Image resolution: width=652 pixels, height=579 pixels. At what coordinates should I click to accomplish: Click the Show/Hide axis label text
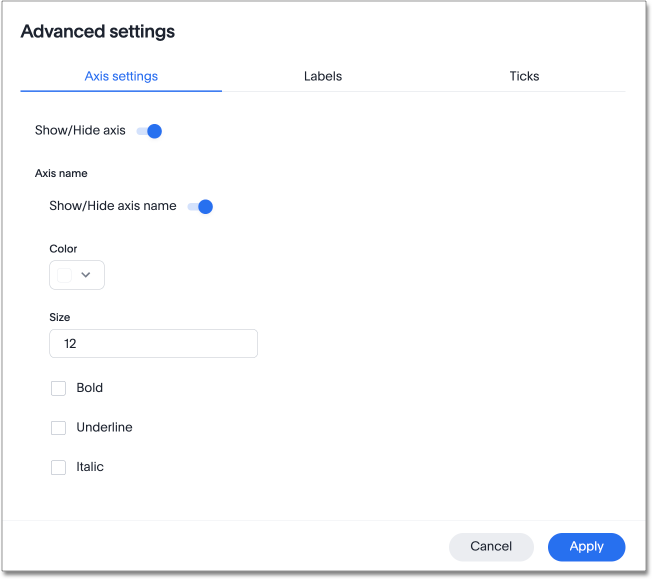[80, 131]
